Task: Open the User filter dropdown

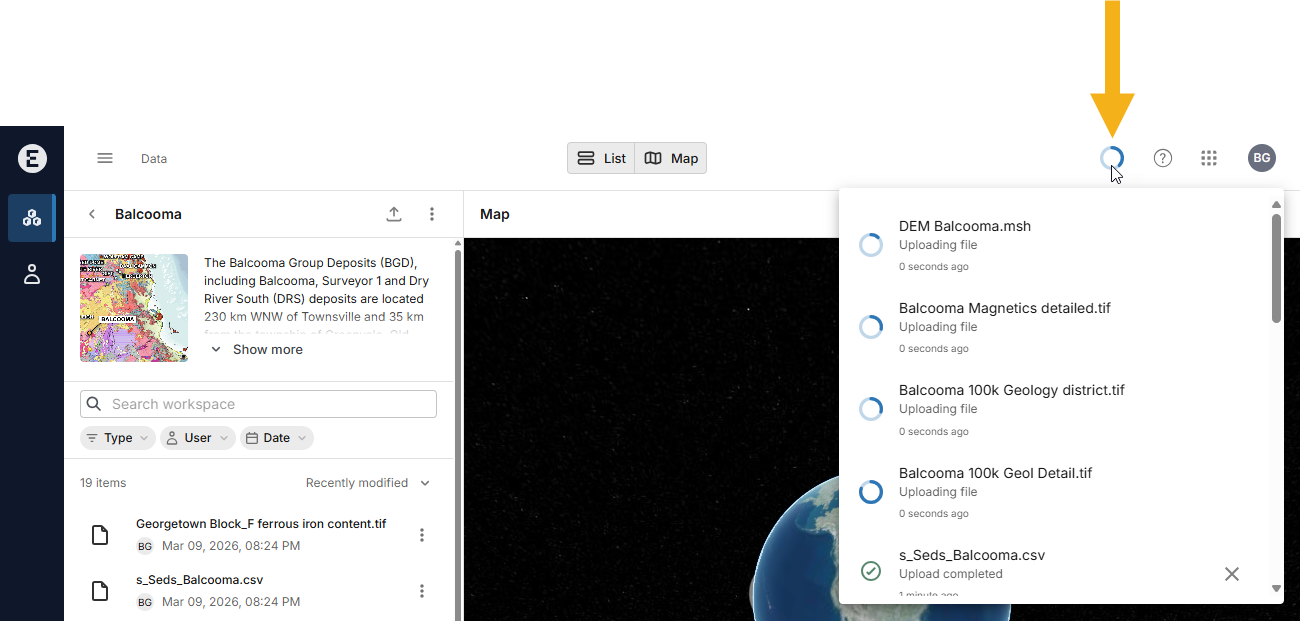Action: coord(198,438)
